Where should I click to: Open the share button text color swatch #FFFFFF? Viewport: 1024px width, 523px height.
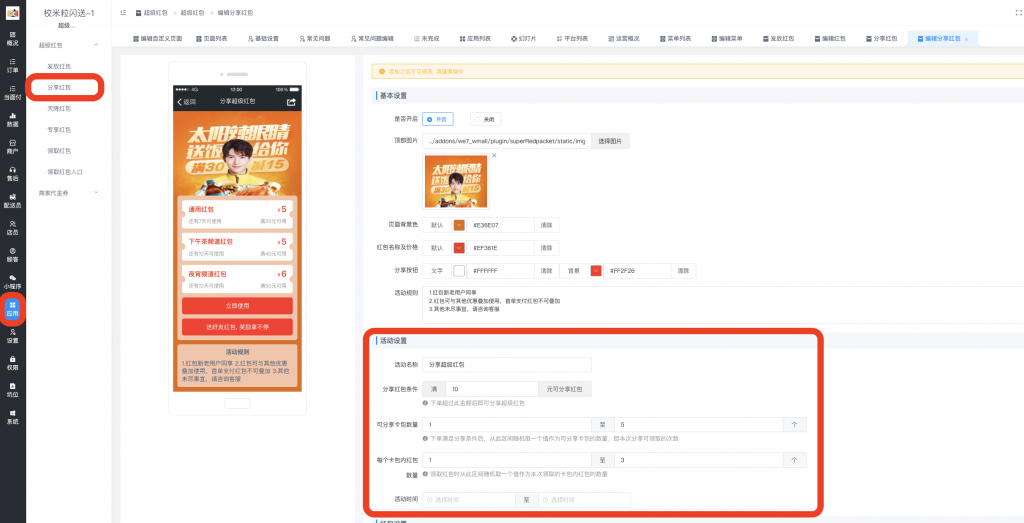pos(459,270)
